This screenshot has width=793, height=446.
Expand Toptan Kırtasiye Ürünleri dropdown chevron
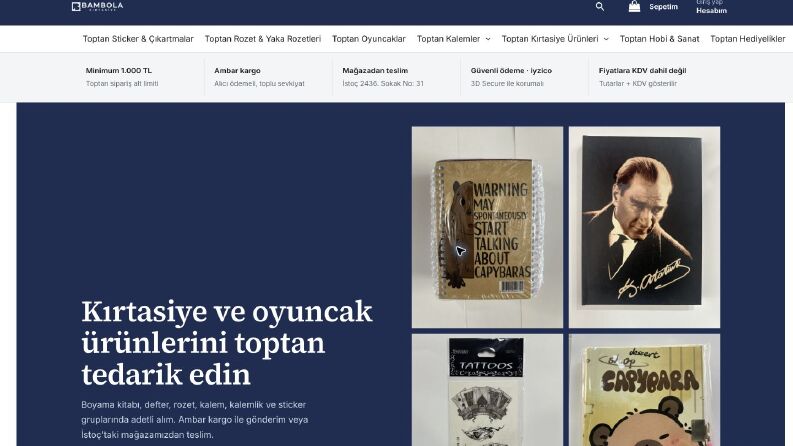coord(606,39)
